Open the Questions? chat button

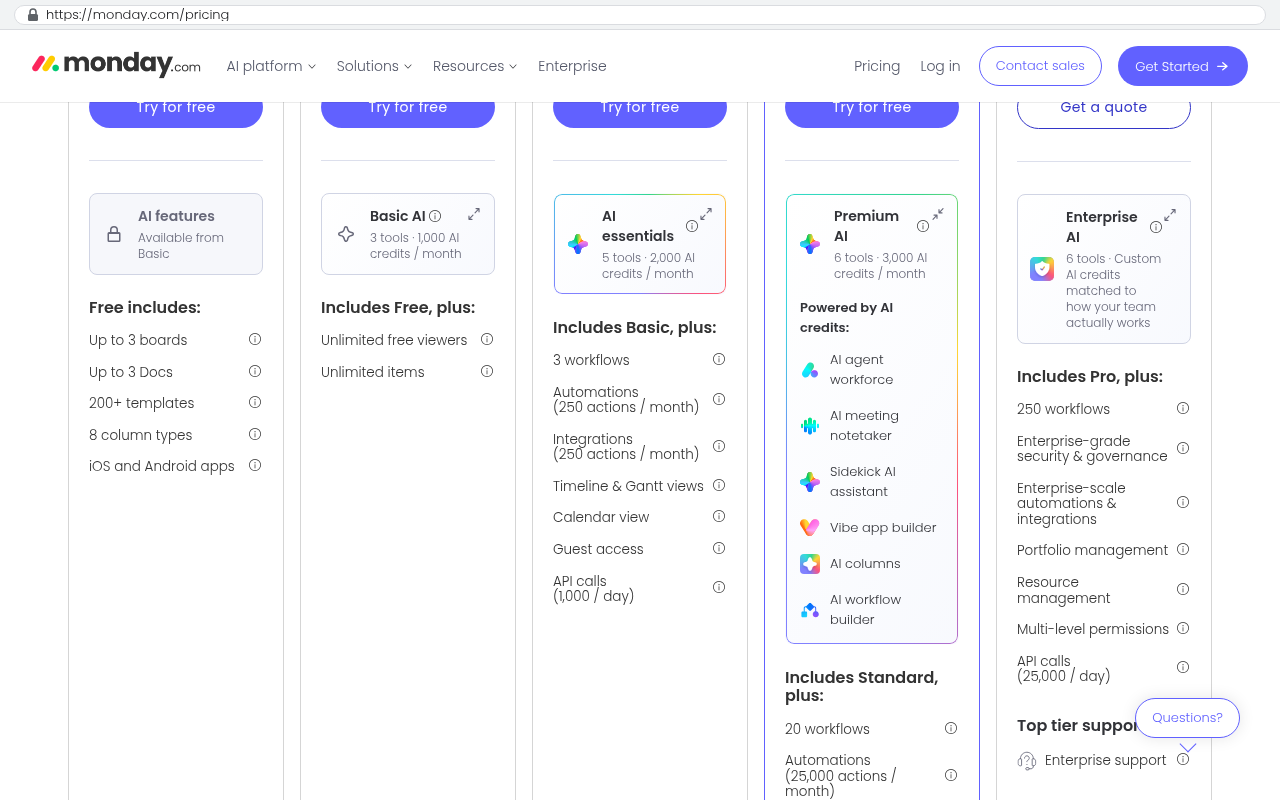pos(1187,718)
